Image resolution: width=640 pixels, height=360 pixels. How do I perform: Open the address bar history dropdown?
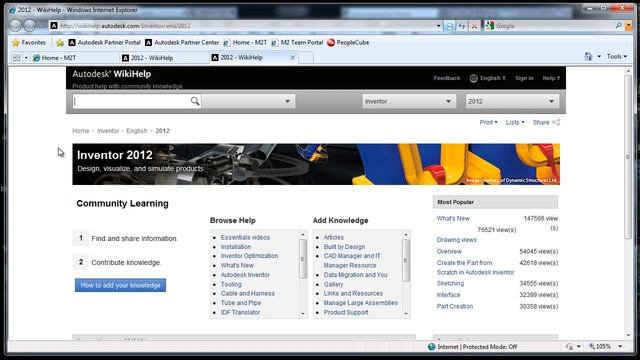click(x=438, y=26)
